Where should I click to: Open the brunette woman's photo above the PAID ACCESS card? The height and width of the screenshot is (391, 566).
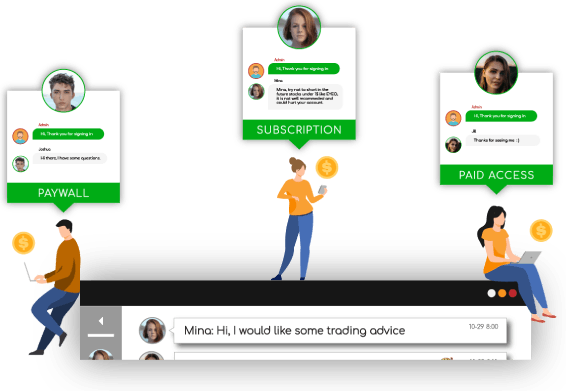[x=496, y=73]
